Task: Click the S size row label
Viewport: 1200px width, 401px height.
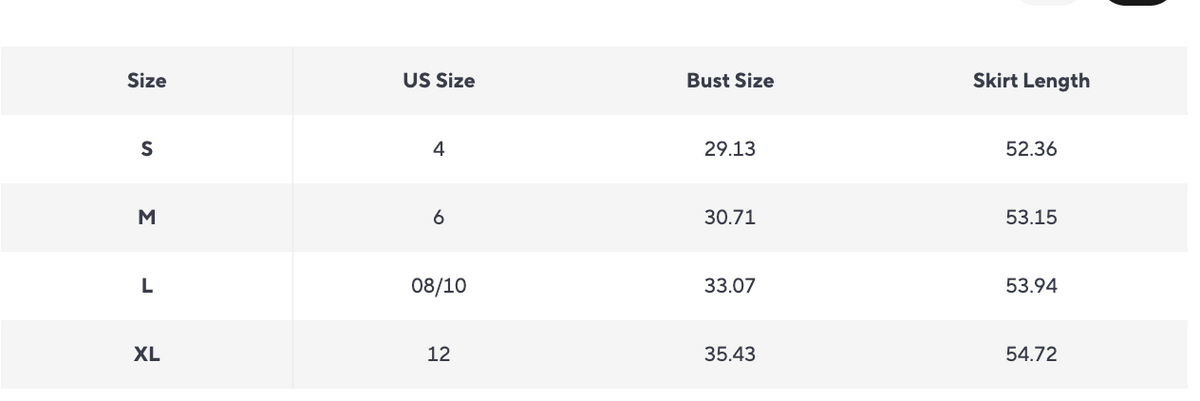Action: coord(147,149)
